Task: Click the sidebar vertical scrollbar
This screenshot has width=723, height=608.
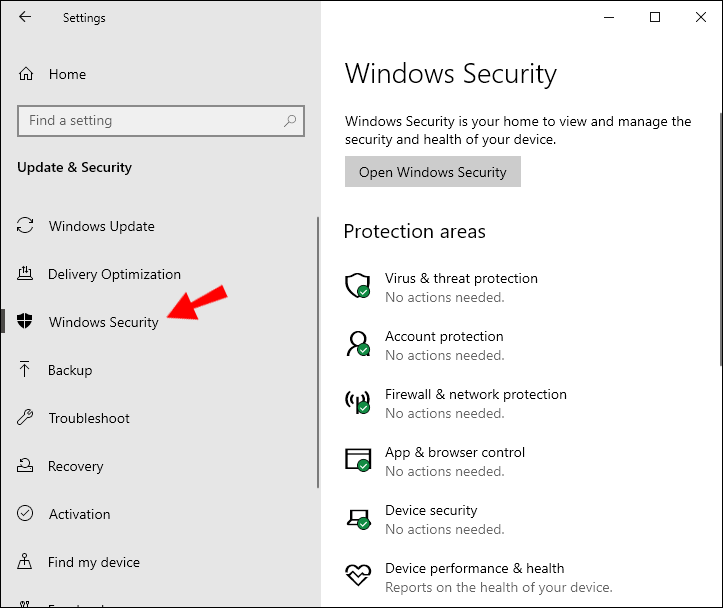Action: [318, 350]
